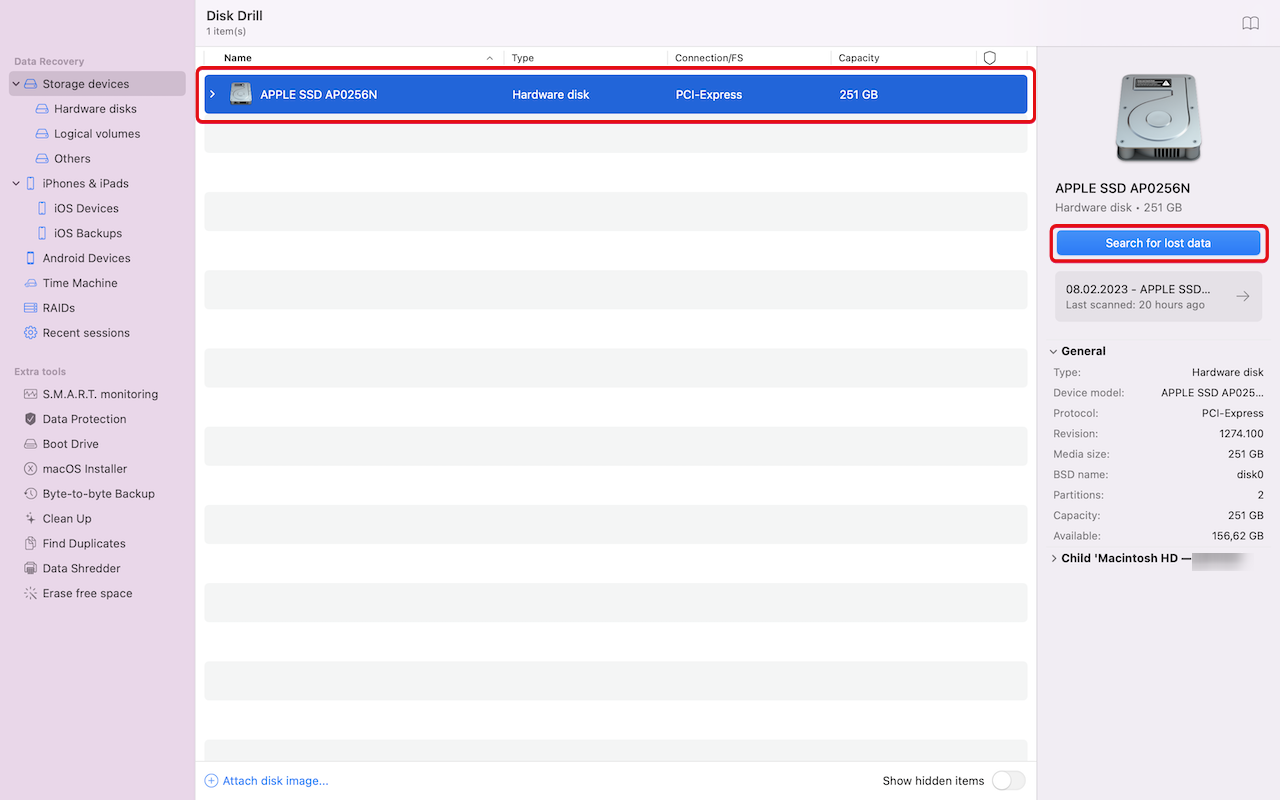The height and width of the screenshot is (800, 1280).
Task: Open the help book icon
Action: click(x=1250, y=23)
